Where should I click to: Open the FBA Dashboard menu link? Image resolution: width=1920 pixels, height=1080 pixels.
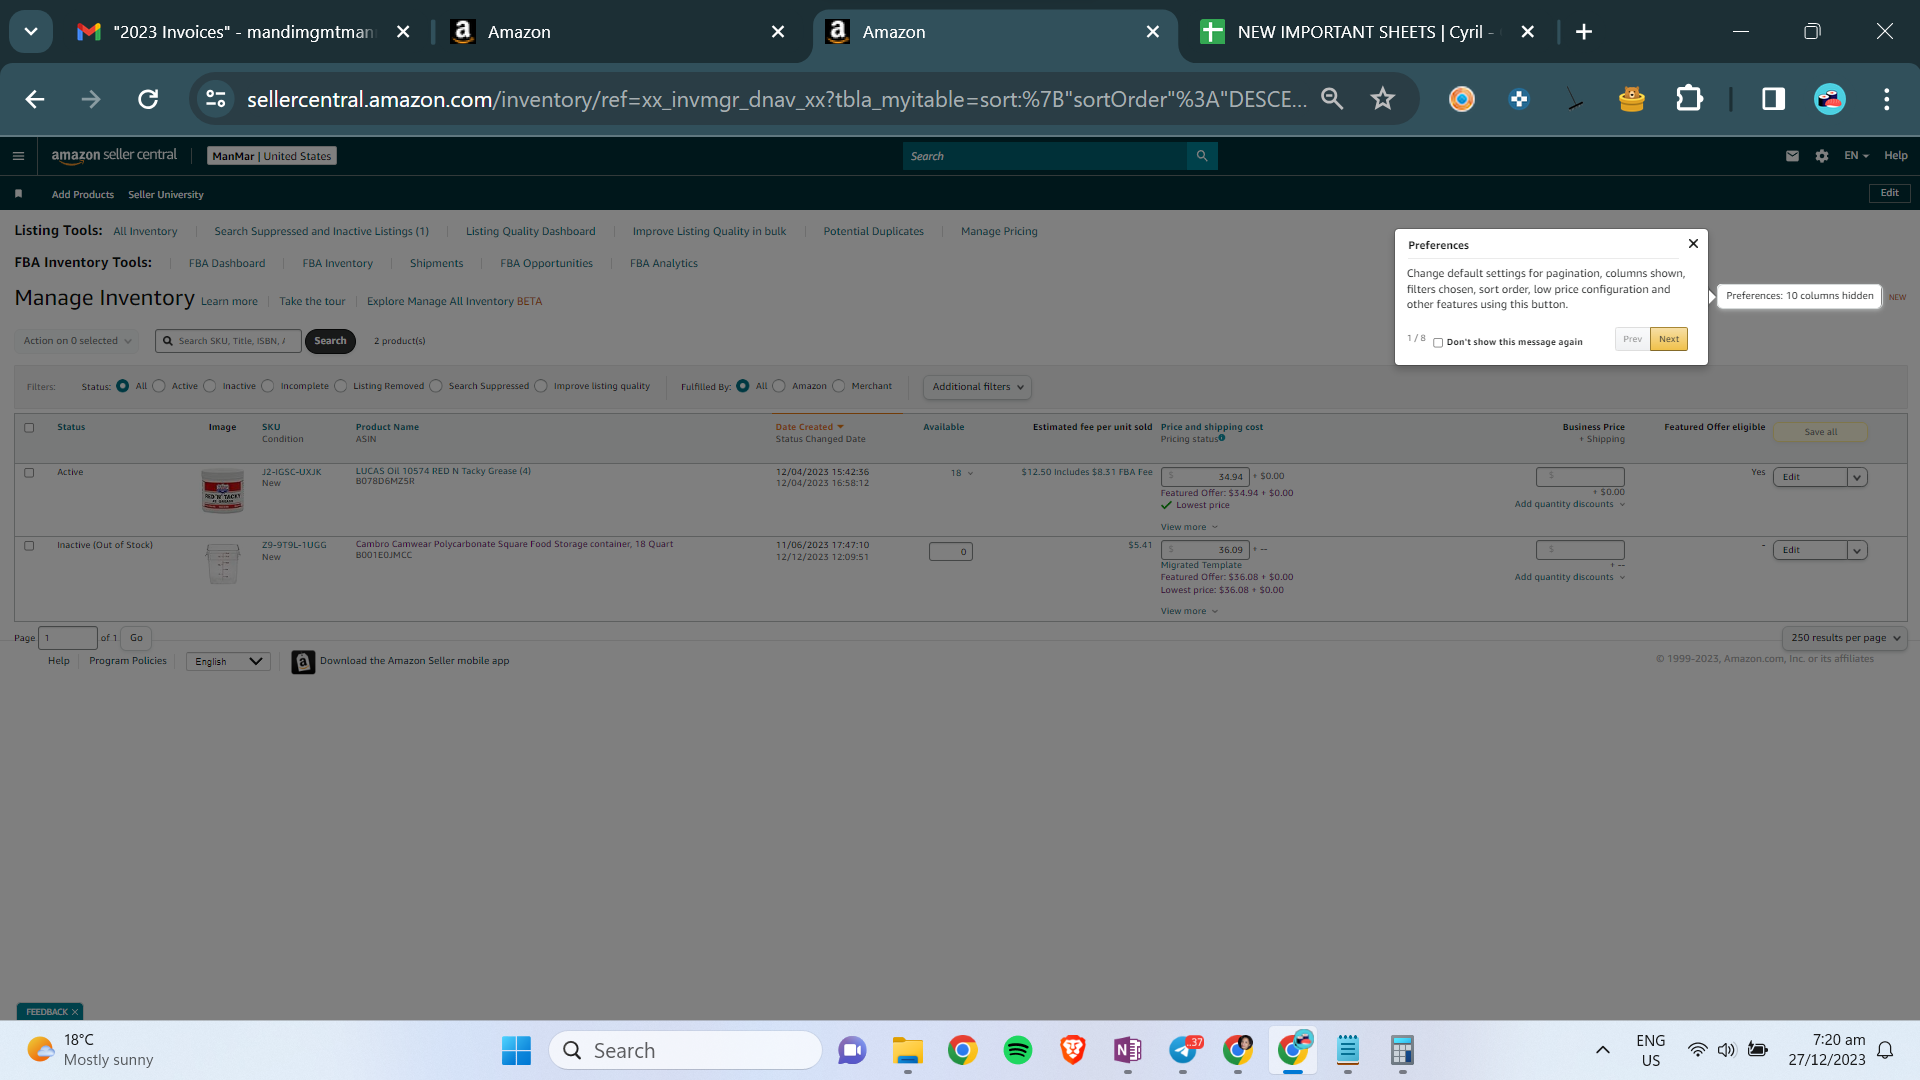coord(227,264)
